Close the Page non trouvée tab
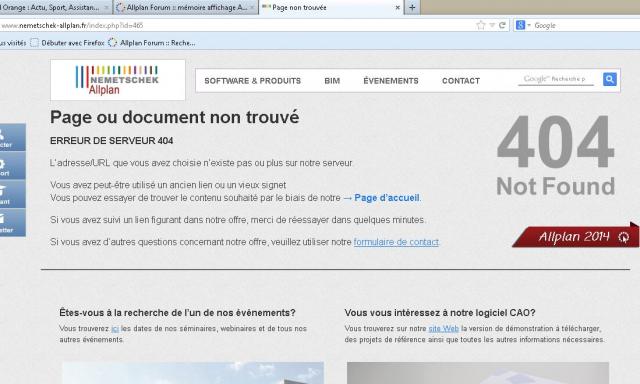The height and width of the screenshot is (384, 640). (x=398, y=7)
